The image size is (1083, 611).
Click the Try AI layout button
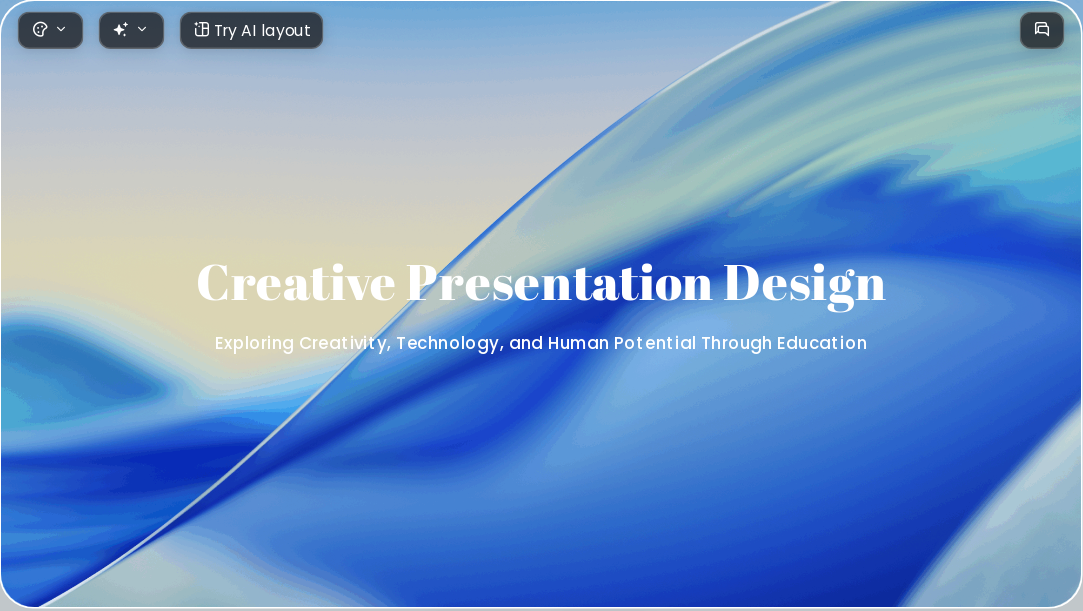(251, 30)
